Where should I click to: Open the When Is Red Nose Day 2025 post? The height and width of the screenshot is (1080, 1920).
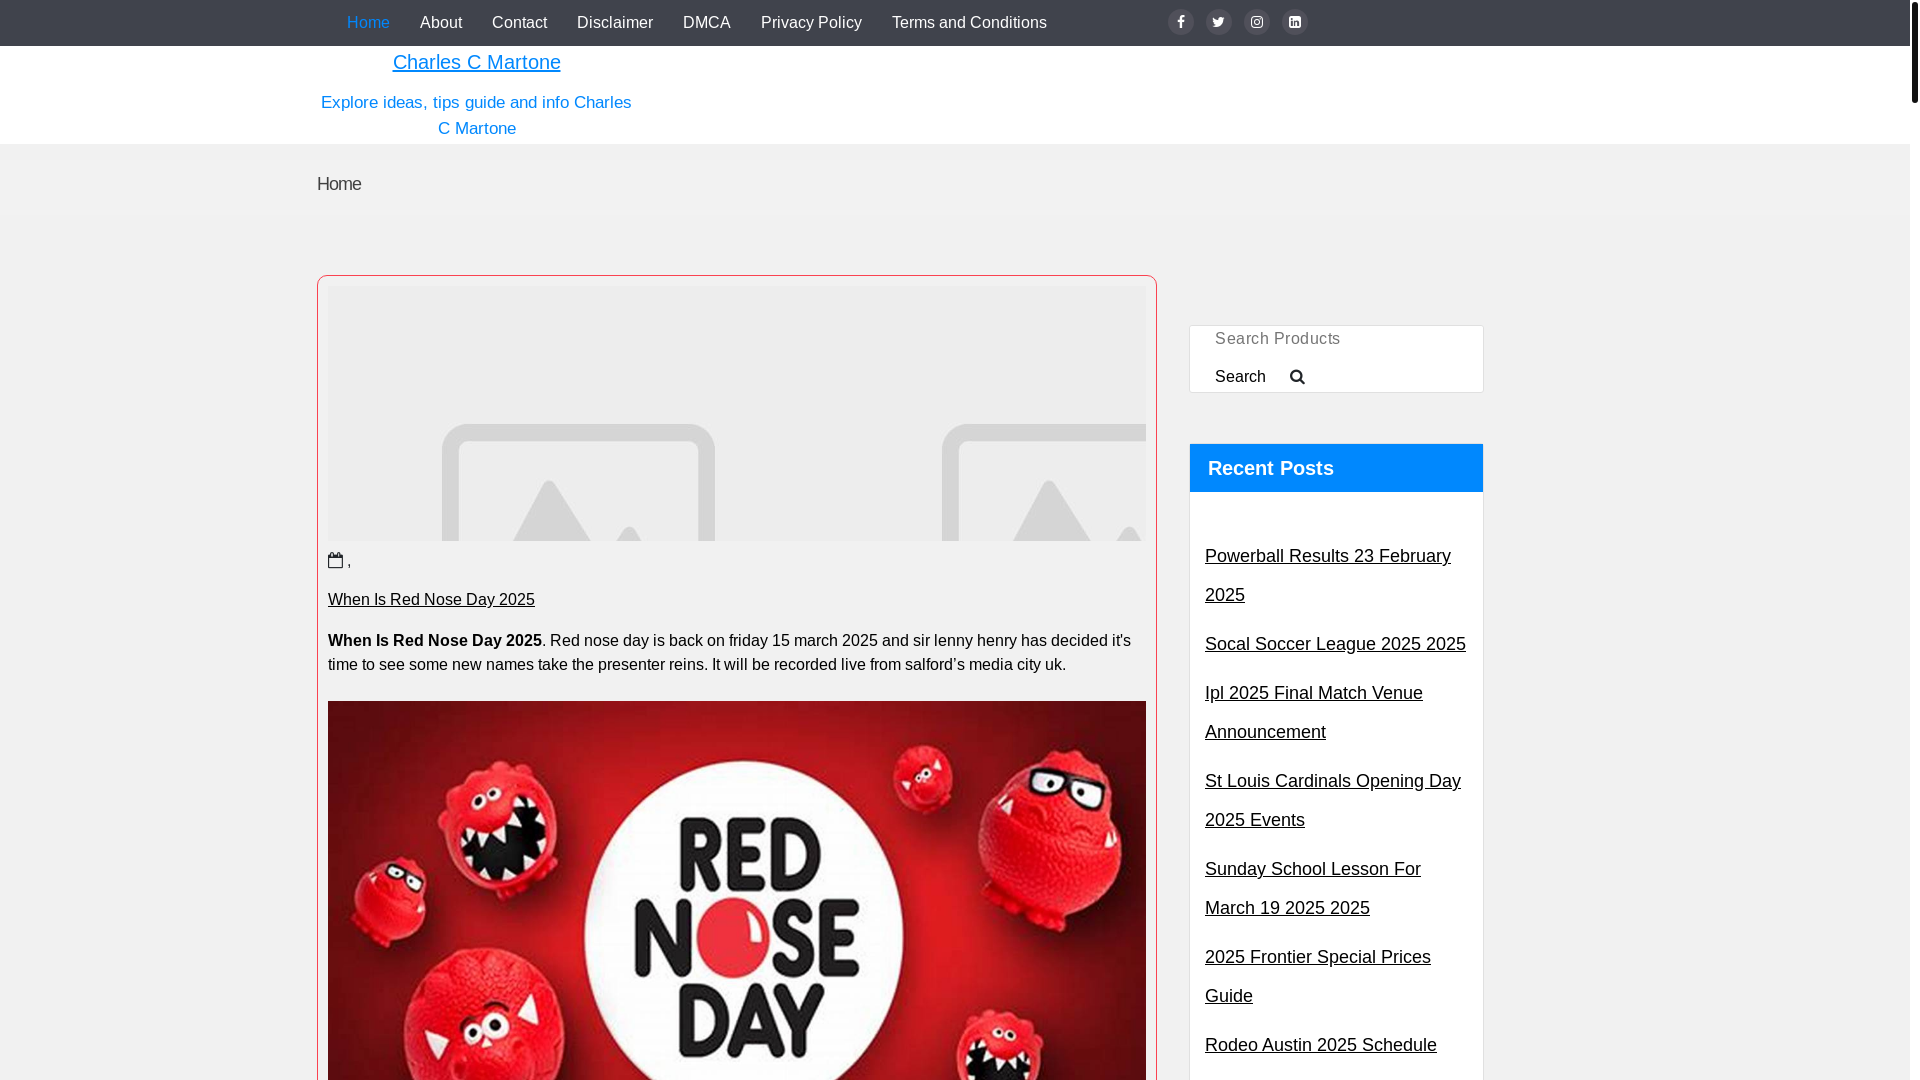pos(431,599)
